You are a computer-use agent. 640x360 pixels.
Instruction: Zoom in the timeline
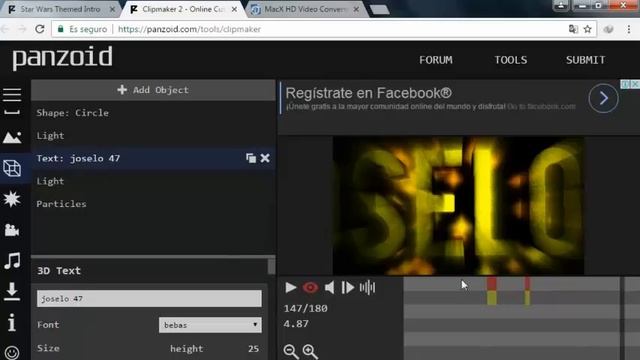(x=310, y=351)
